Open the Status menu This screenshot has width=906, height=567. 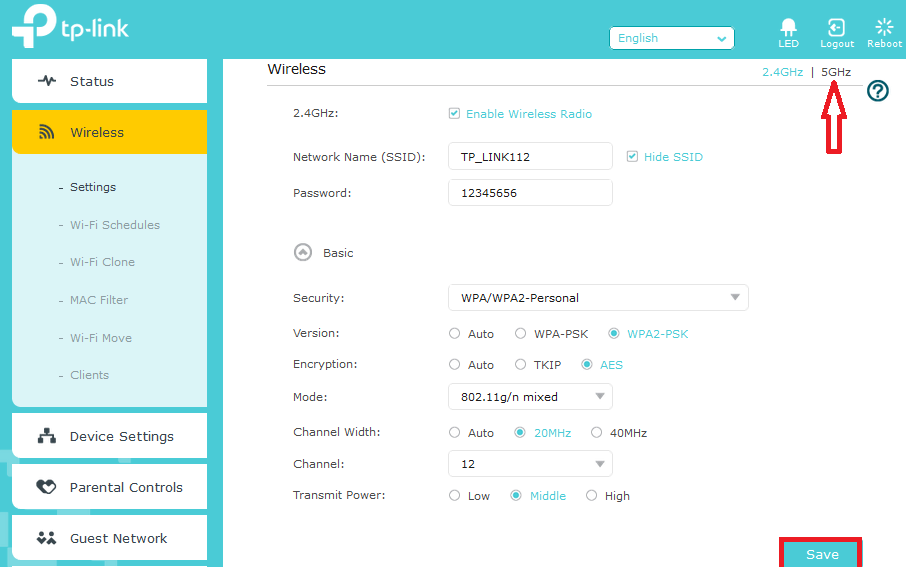109,81
